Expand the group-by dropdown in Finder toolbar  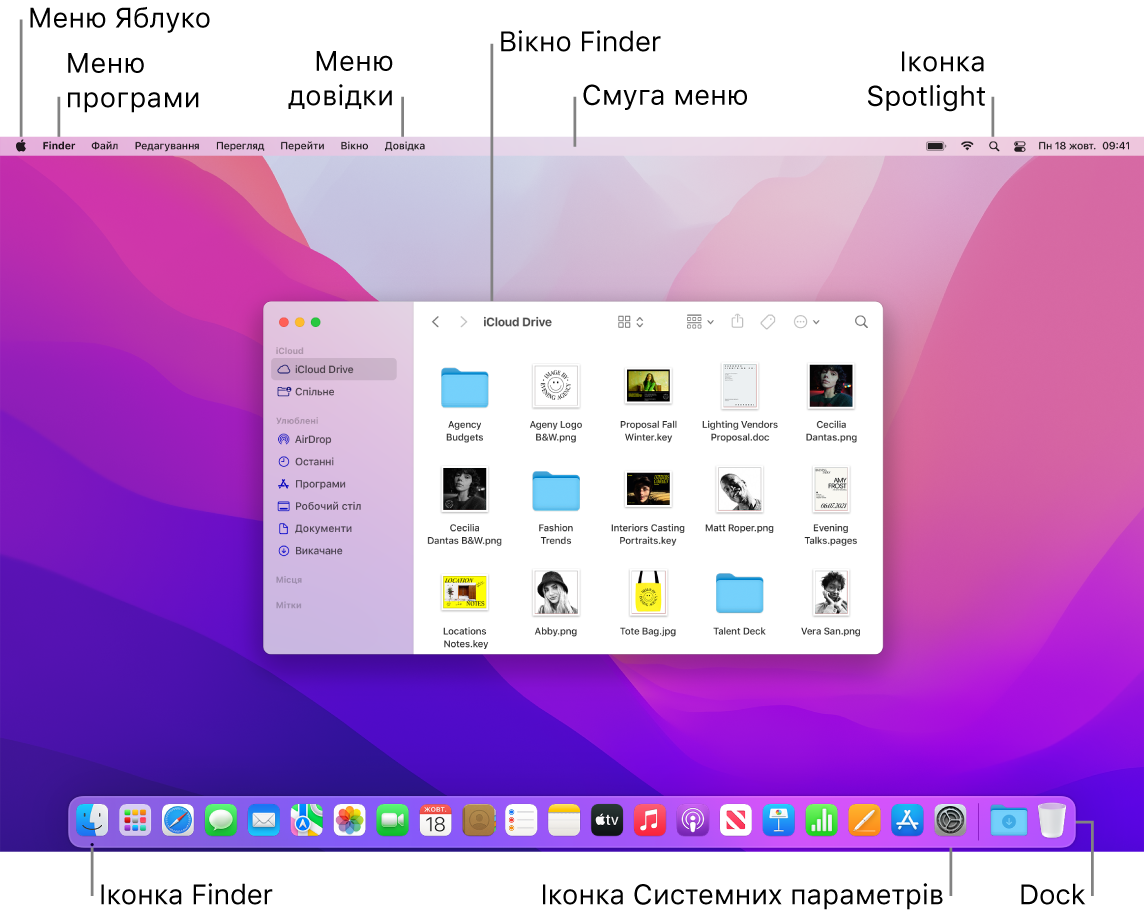[699, 321]
